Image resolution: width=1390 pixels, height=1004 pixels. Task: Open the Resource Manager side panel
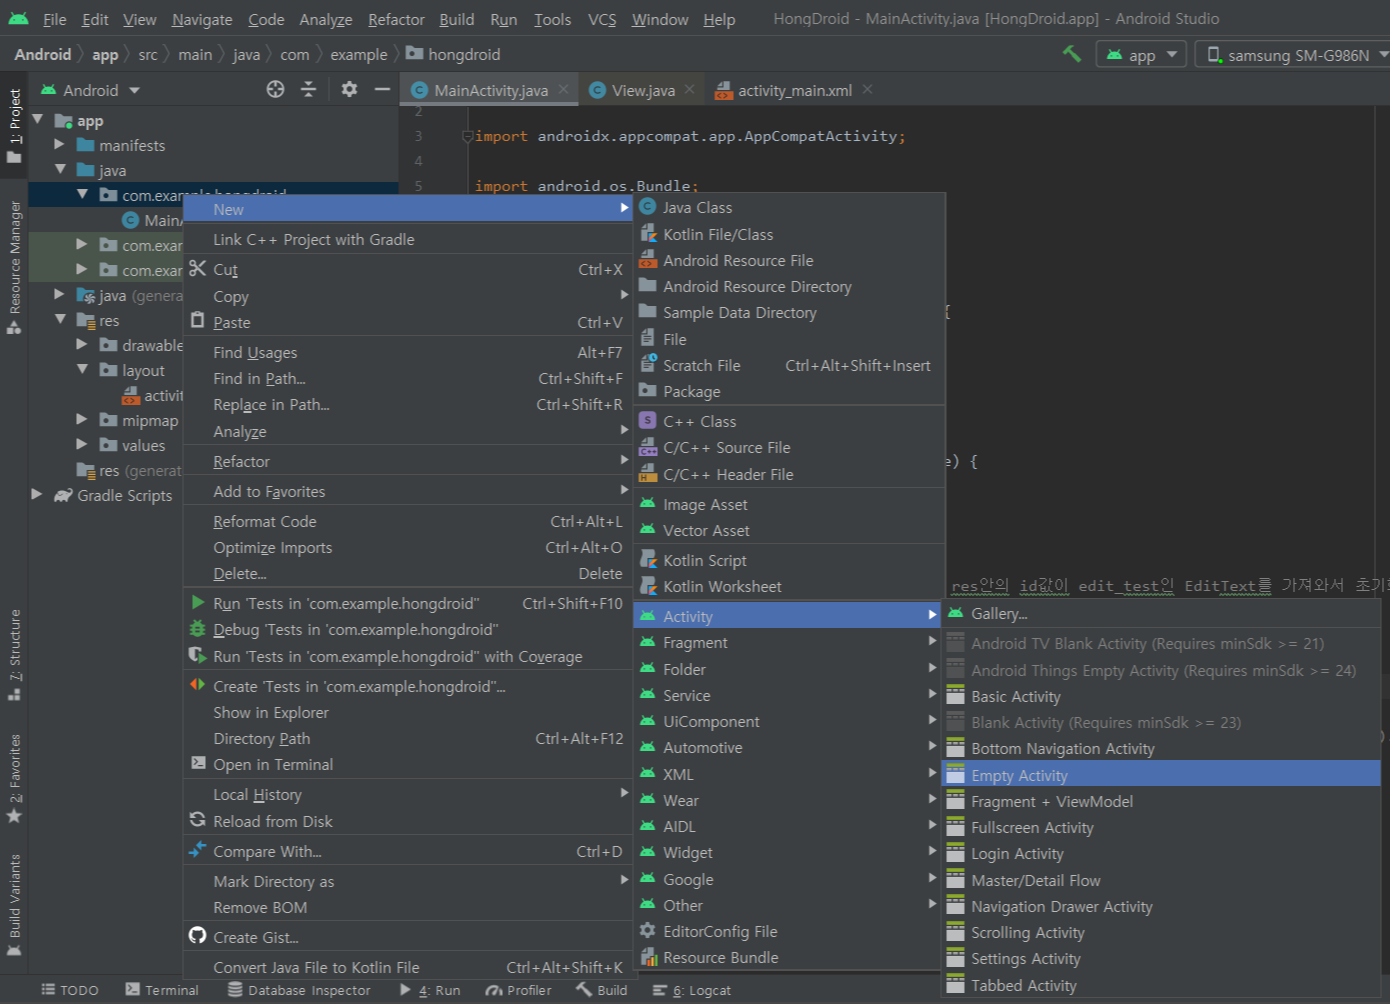tap(14, 267)
